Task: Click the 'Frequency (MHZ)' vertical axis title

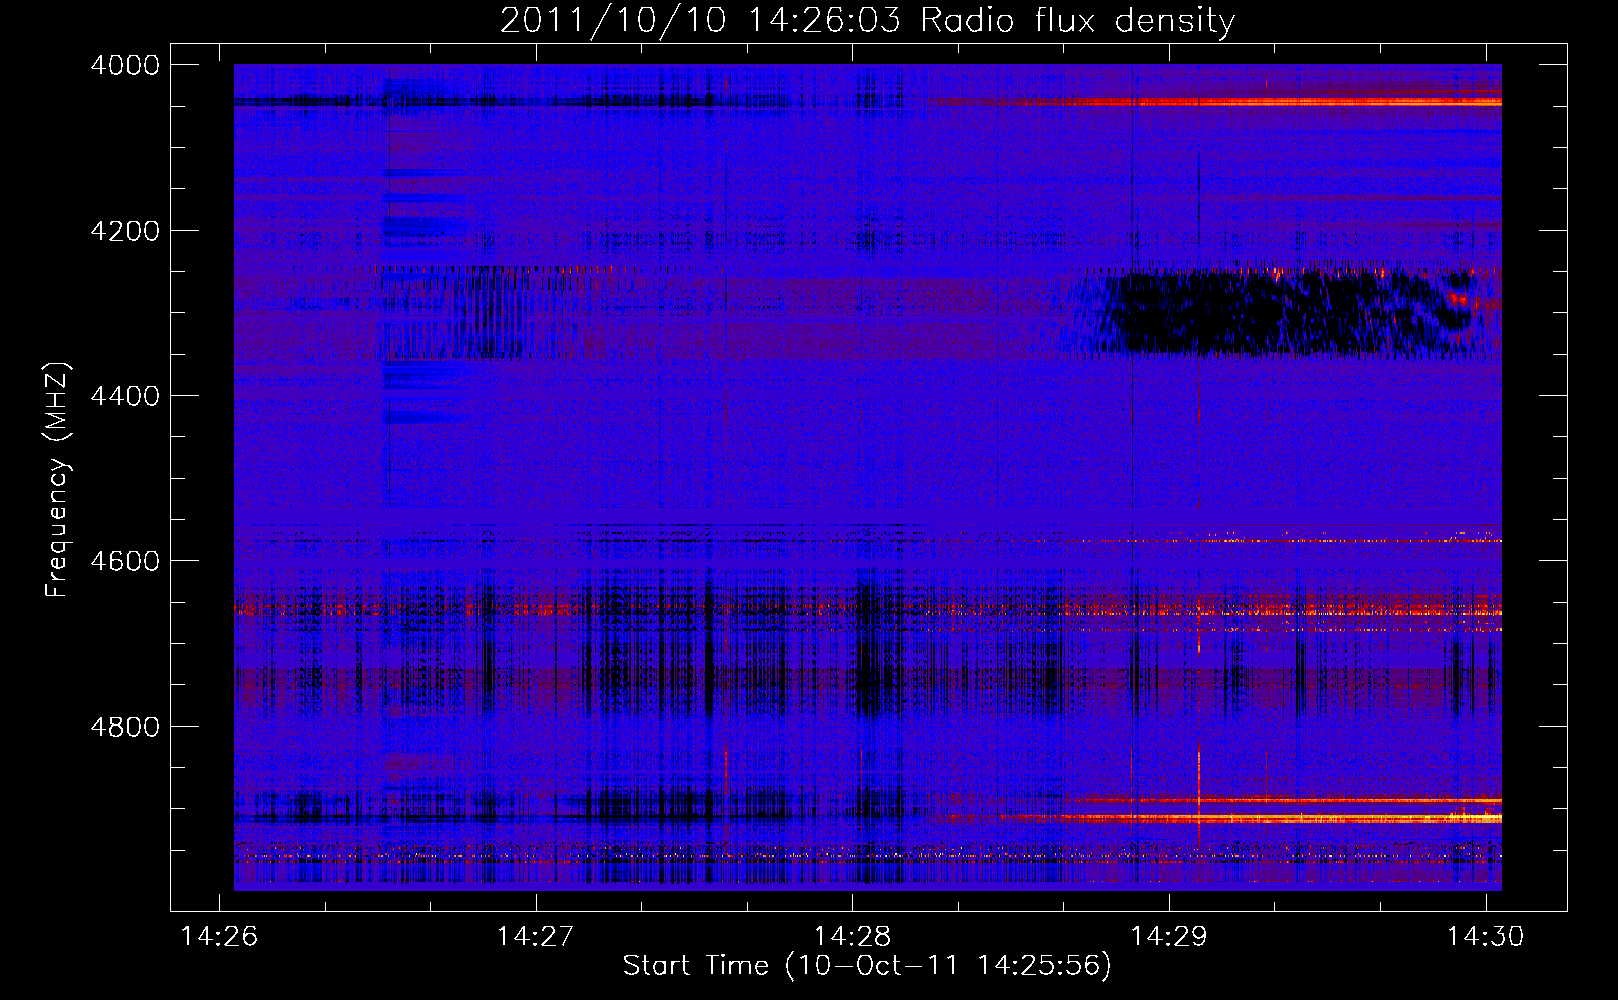Action: (58, 480)
